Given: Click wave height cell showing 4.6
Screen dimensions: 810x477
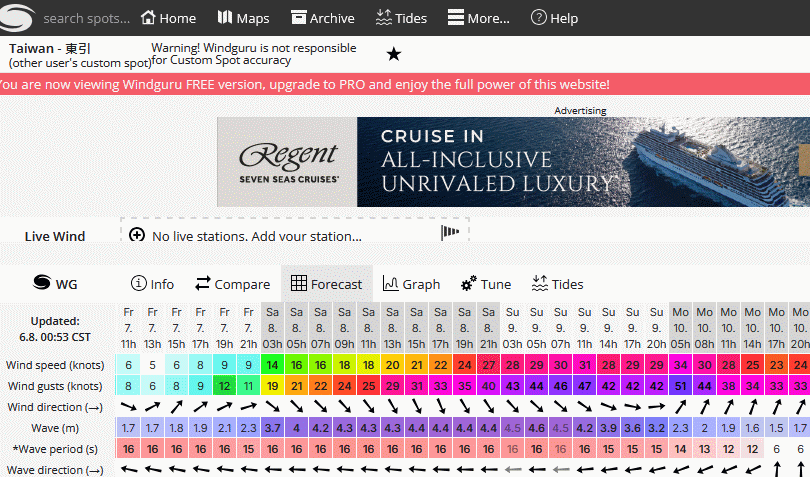Looking at the screenshot, I should 536,428.
